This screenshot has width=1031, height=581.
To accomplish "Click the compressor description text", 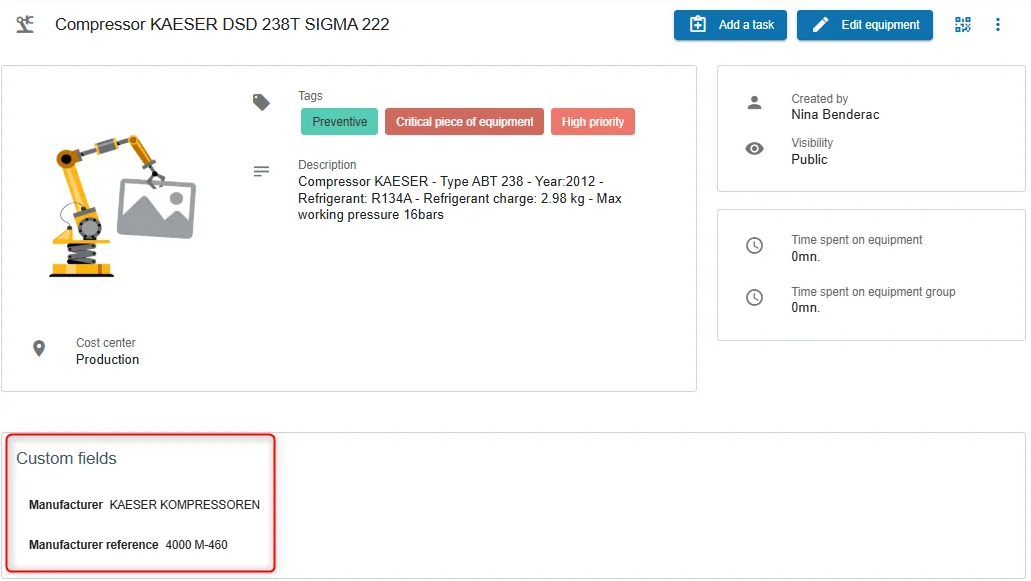I will 460,198.
